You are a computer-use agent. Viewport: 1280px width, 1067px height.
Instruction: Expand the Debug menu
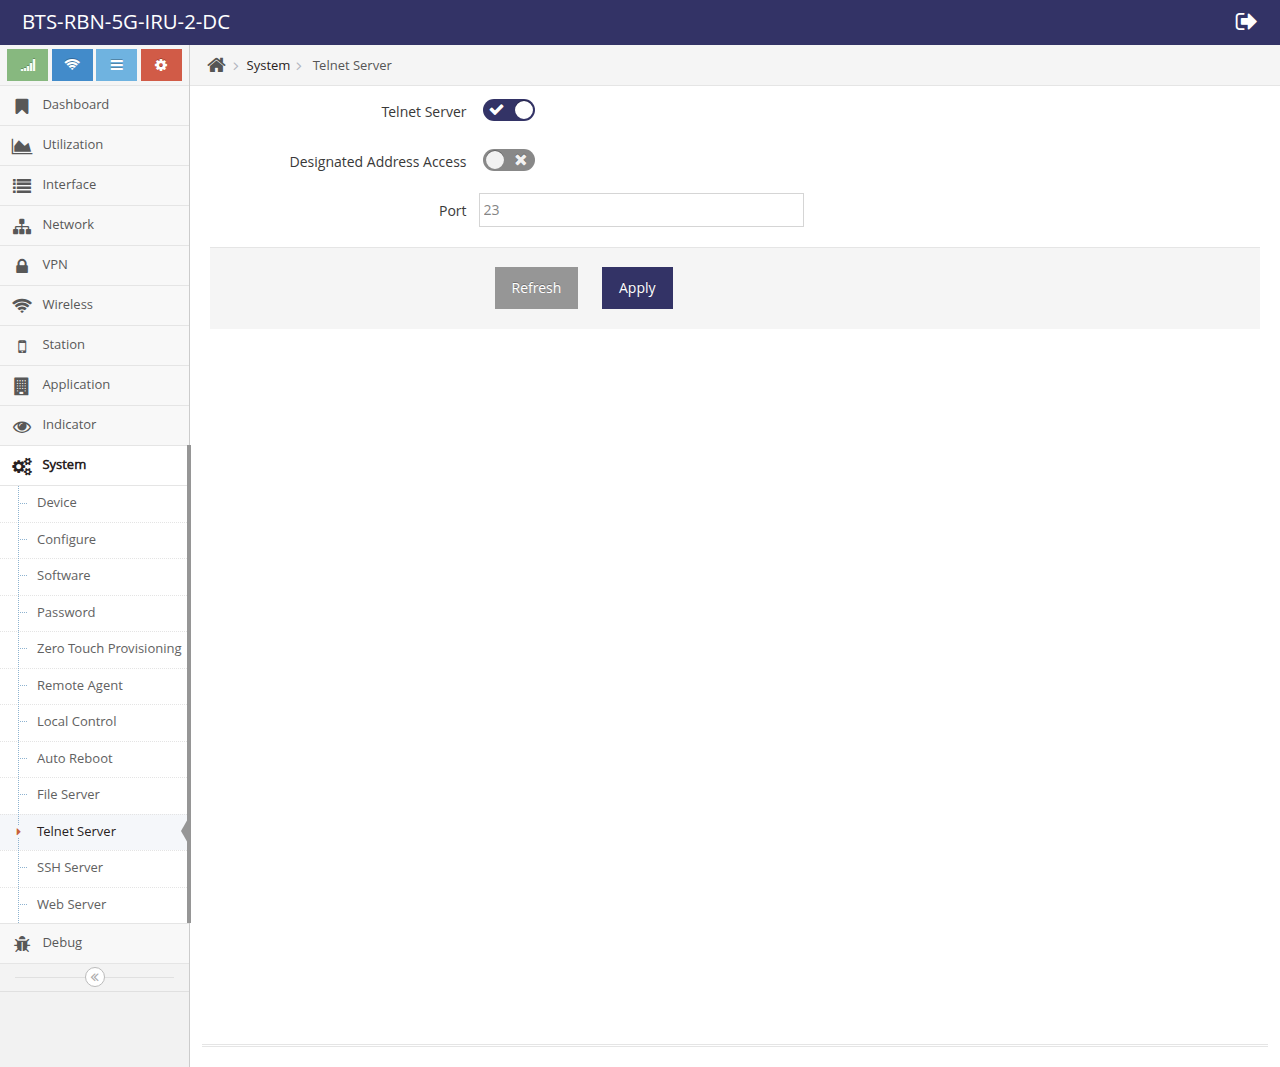94,943
